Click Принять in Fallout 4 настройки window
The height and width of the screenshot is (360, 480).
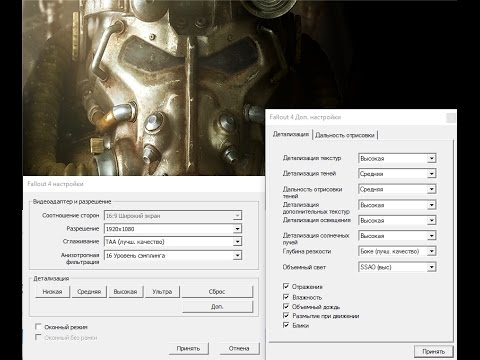click(x=188, y=348)
